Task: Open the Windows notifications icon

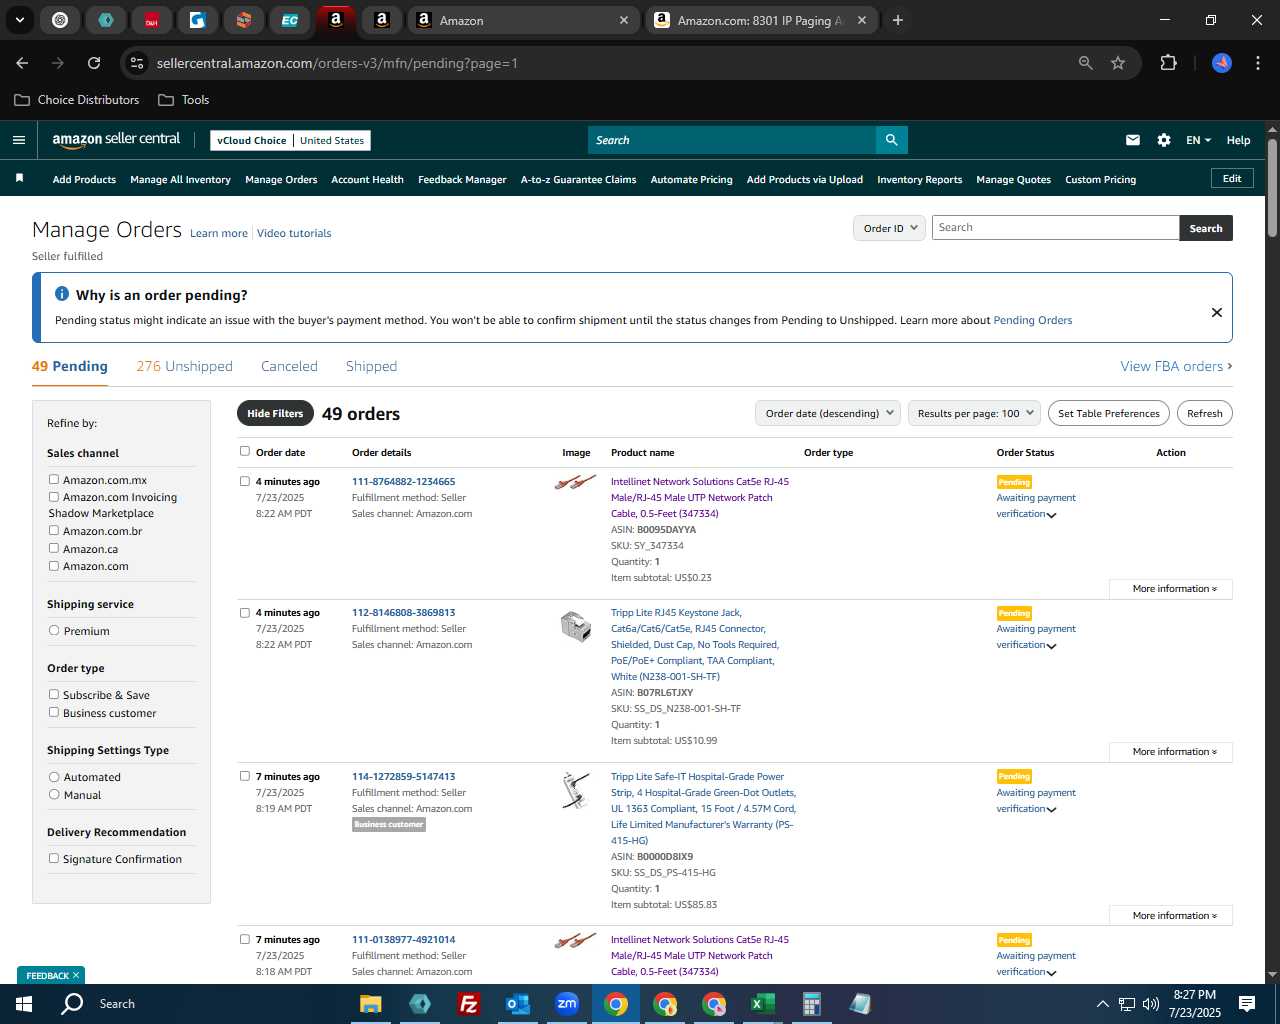Action: click(1247, 1003)
